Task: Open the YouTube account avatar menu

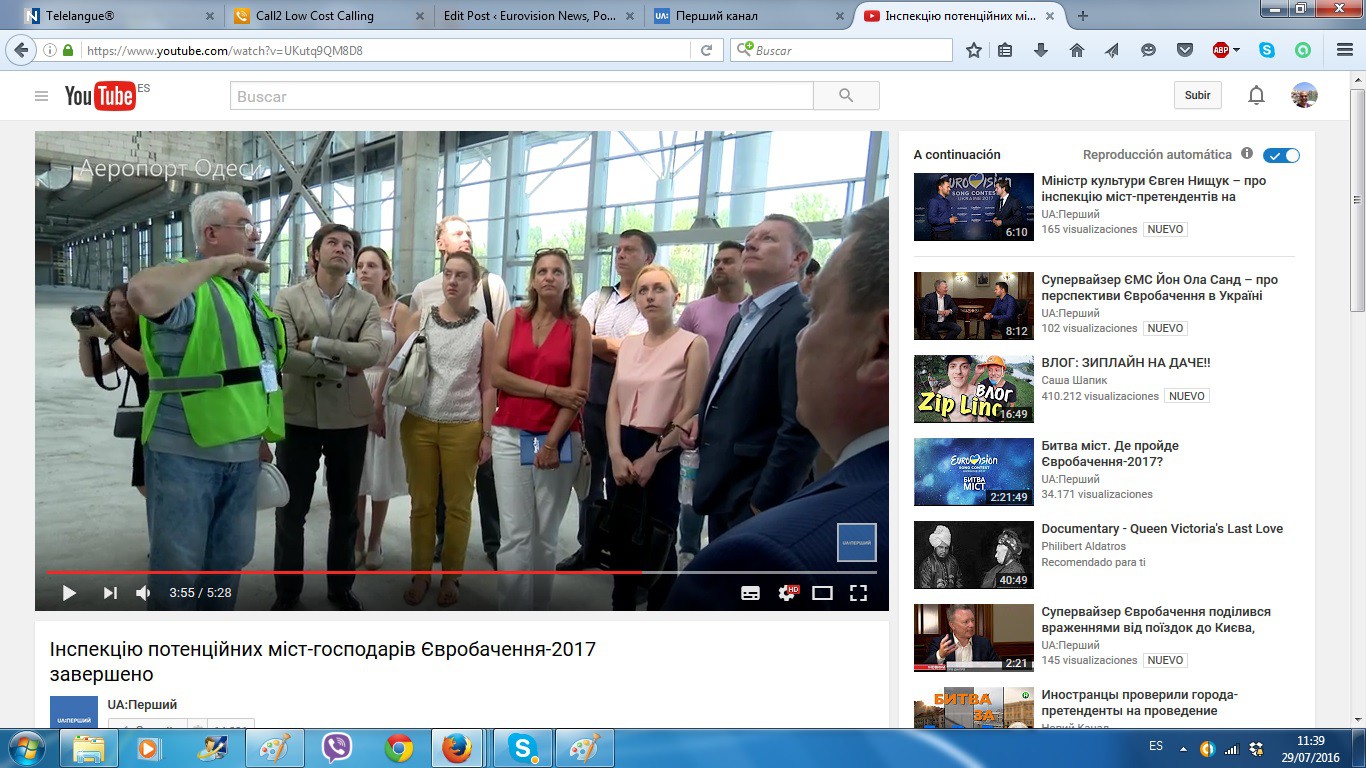Action: (1304, 95)
